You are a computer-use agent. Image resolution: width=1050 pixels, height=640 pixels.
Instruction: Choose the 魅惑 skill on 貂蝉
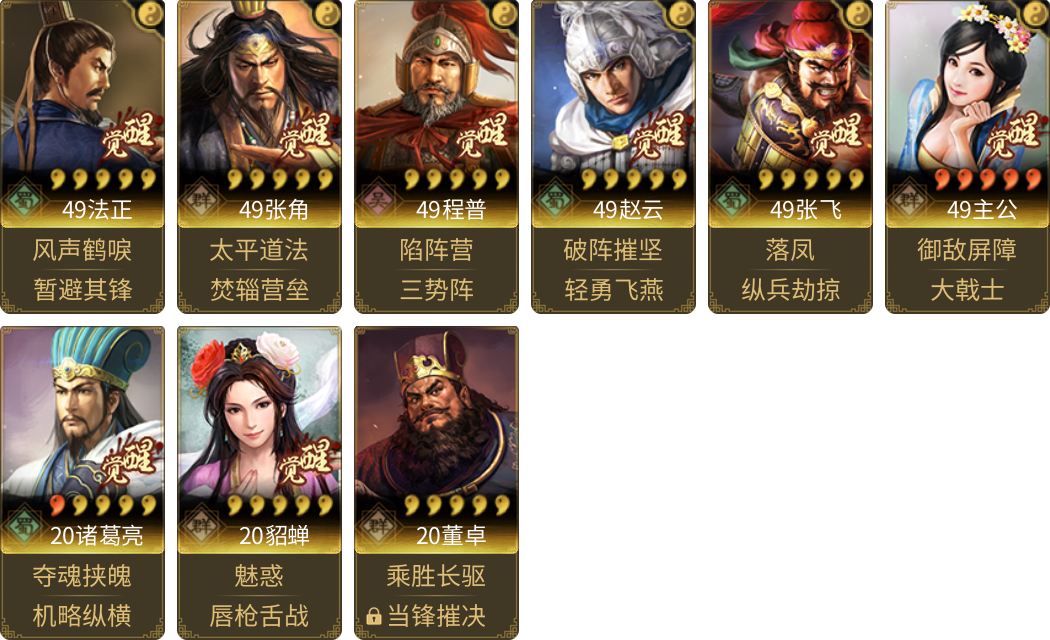coord(259,576)
